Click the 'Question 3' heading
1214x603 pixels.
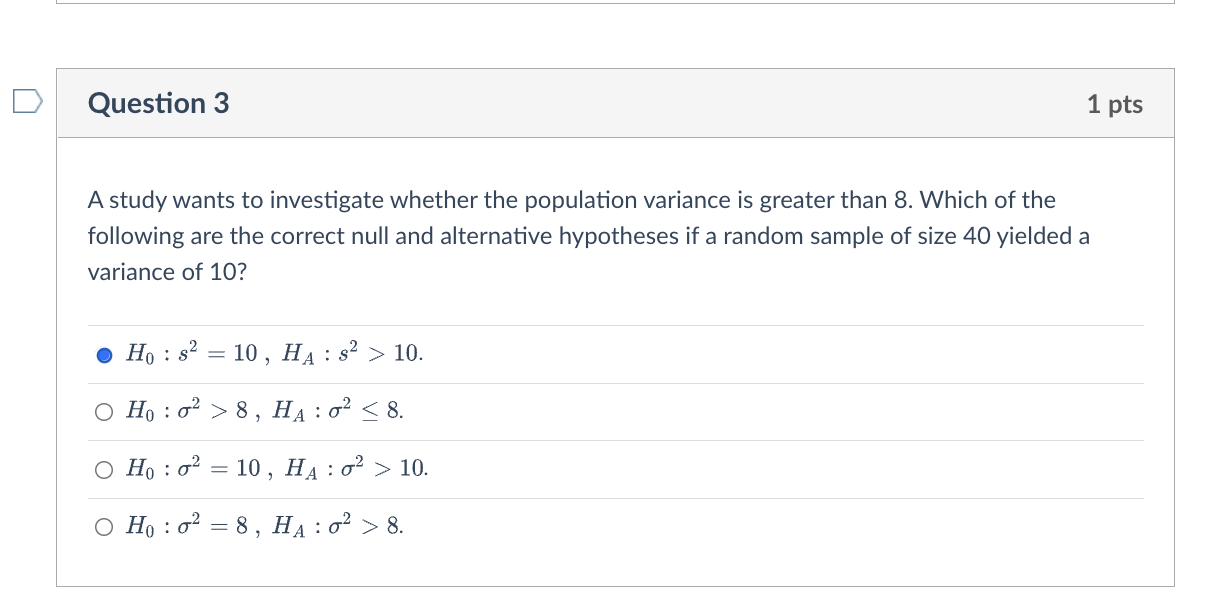point(158,103)
